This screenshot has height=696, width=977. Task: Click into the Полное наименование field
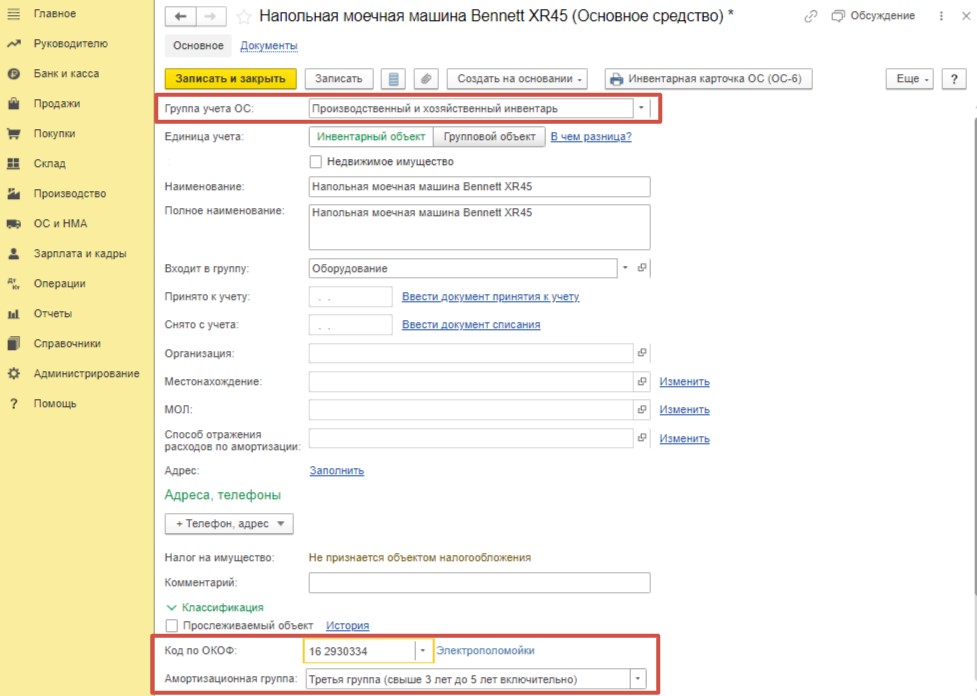click(479, 227)
